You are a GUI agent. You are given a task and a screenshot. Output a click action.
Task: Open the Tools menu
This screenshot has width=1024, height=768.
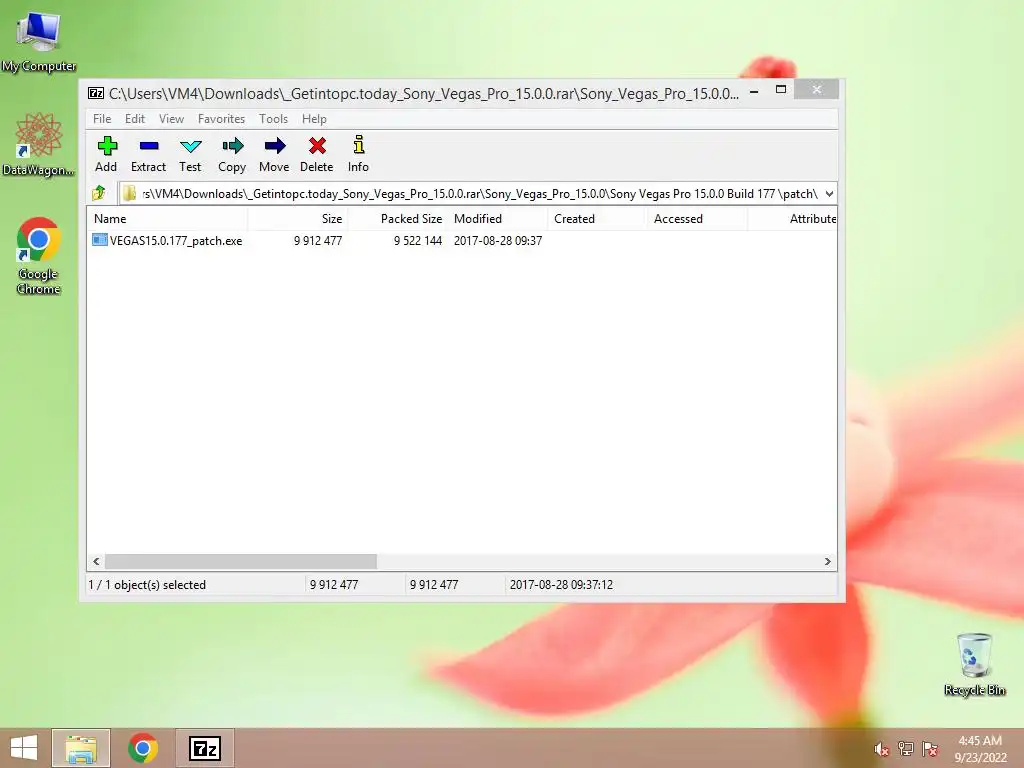(273, 119)
